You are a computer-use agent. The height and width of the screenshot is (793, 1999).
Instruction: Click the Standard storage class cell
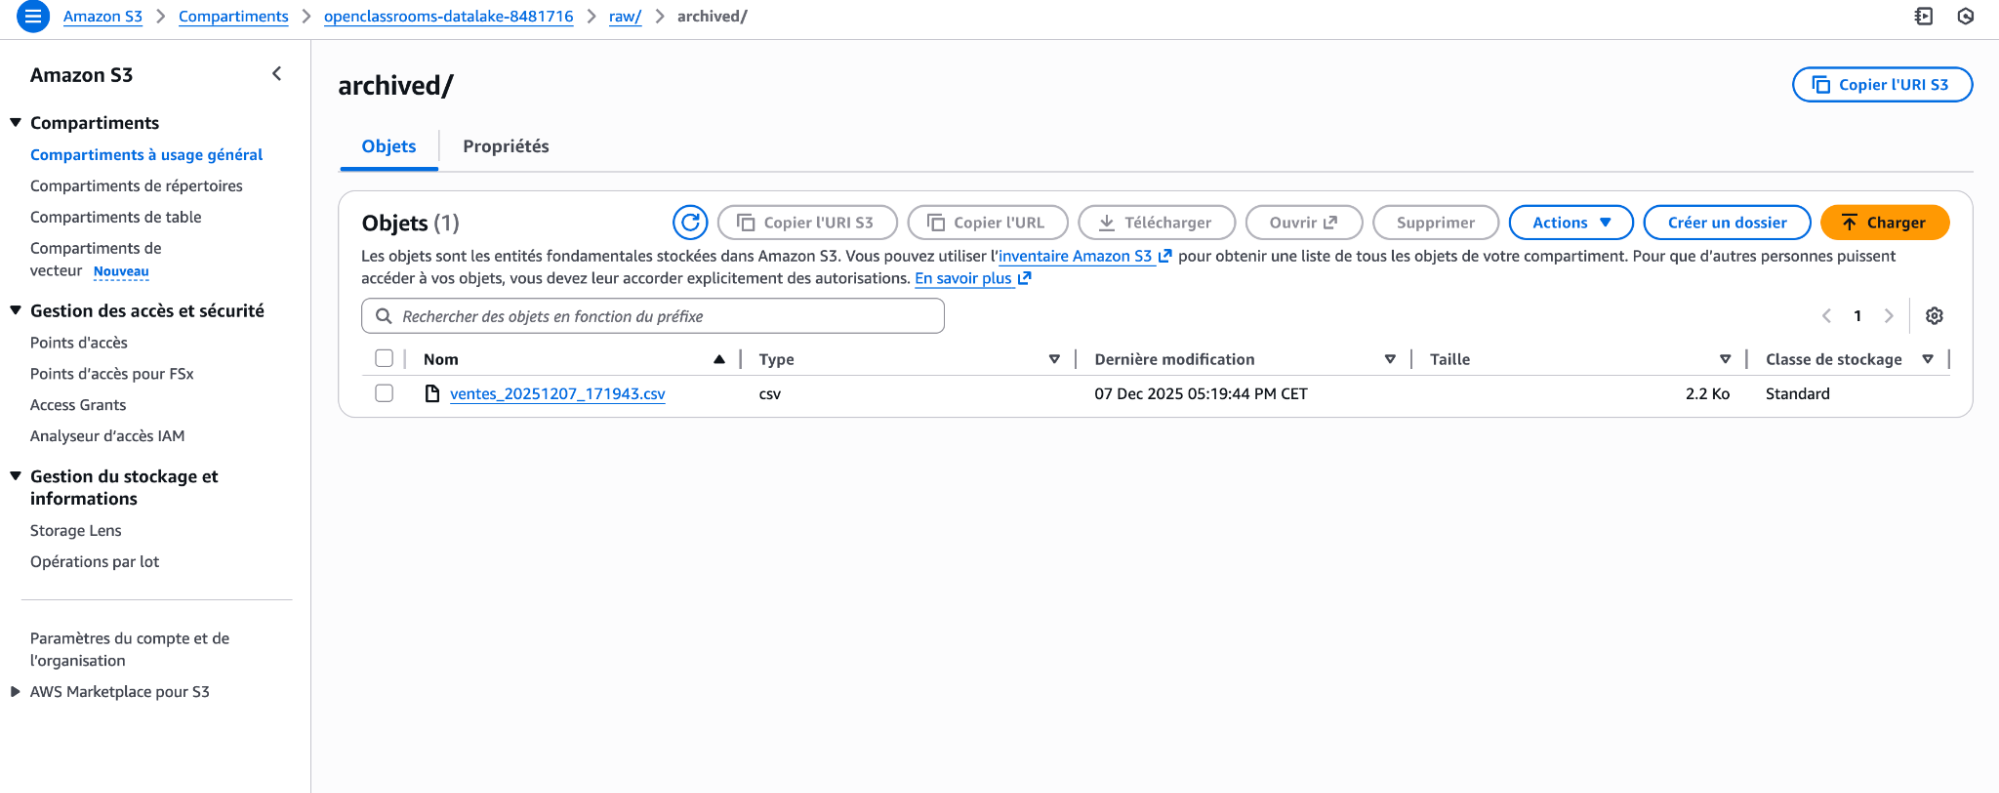(1798, 393)
